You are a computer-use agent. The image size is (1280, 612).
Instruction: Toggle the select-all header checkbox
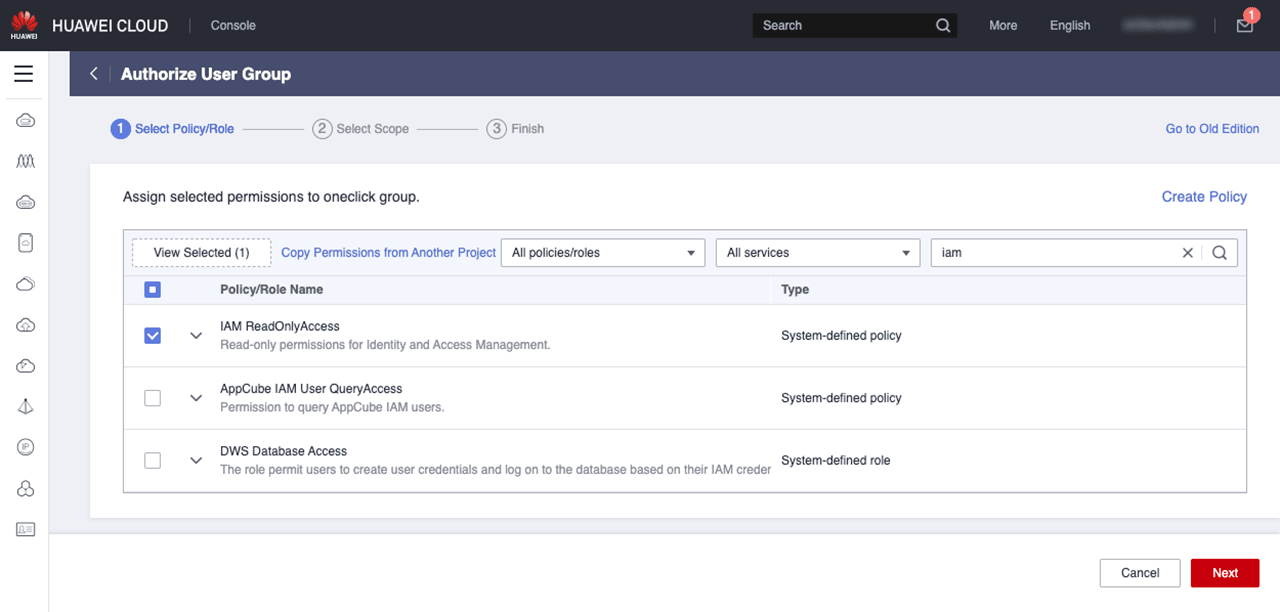coord(152,290)
